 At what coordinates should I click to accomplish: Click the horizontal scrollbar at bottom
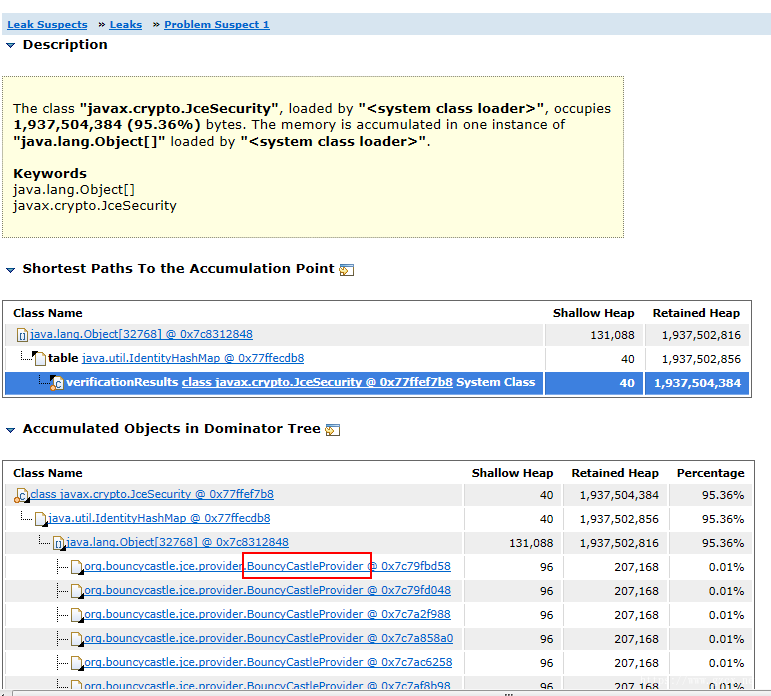(386, 693)
